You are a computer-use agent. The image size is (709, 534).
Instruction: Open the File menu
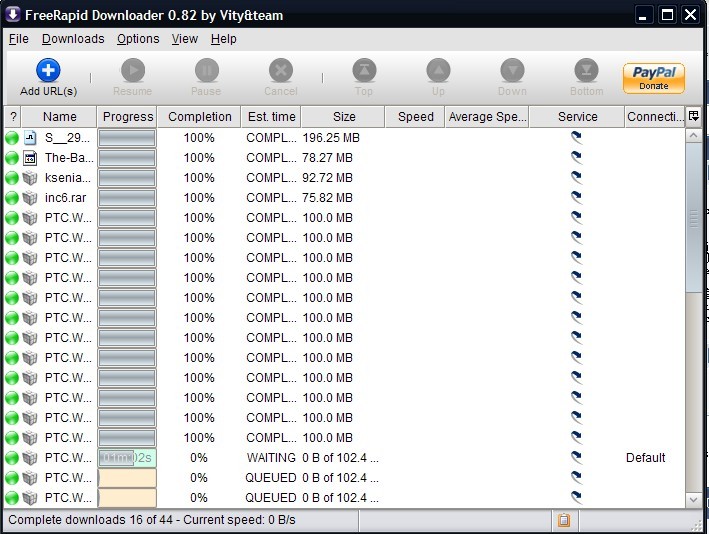(x=19, y=39)
